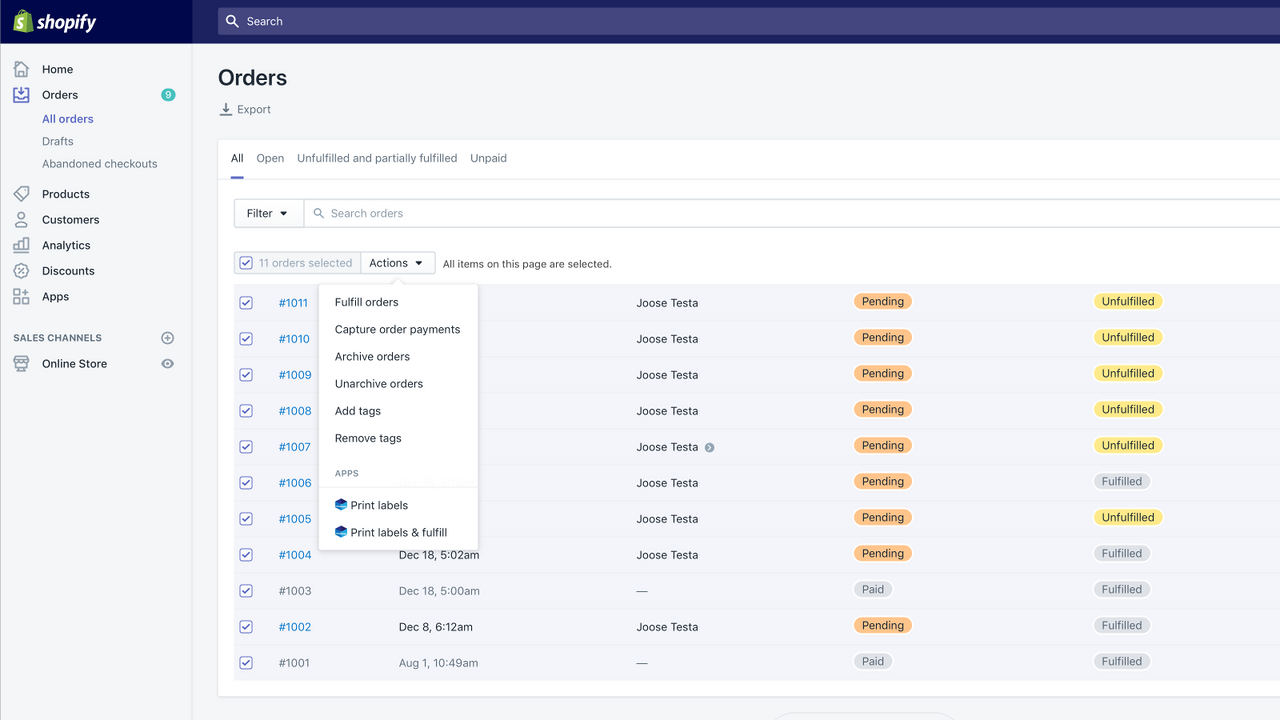Select Capture order payments
1280x720 pixels.
[398, 329]
